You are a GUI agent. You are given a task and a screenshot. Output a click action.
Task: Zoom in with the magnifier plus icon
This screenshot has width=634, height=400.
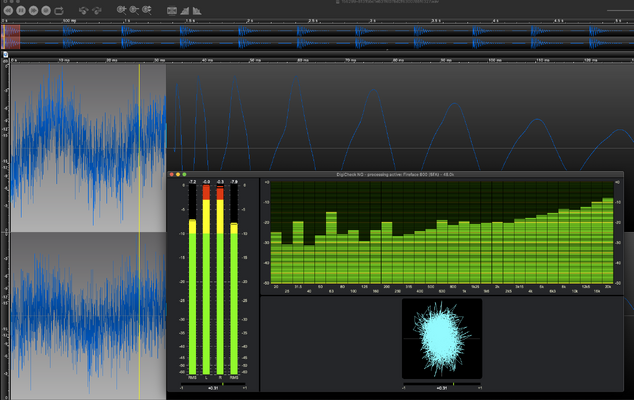point(121,11)
